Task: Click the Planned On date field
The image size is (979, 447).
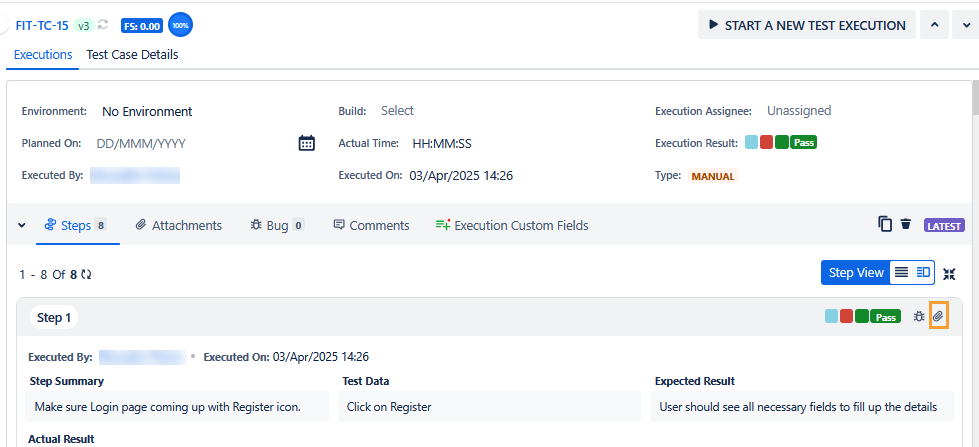Action: click(141, 143)
